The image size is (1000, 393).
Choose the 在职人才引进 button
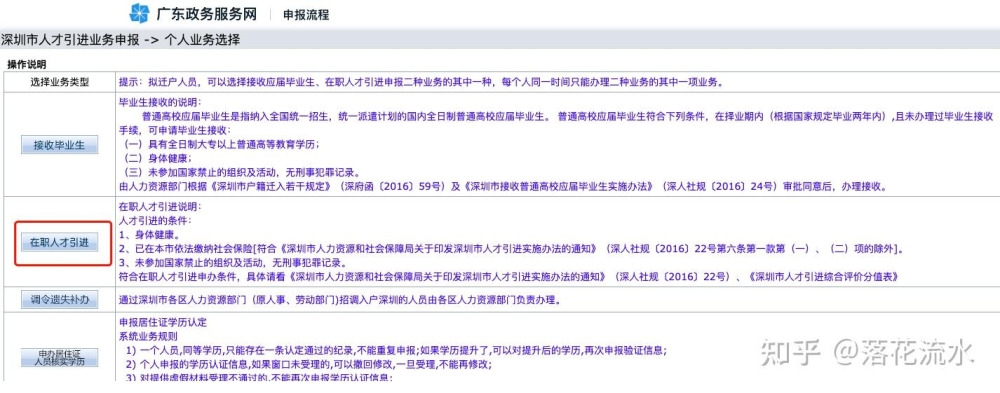click(59, 242)
